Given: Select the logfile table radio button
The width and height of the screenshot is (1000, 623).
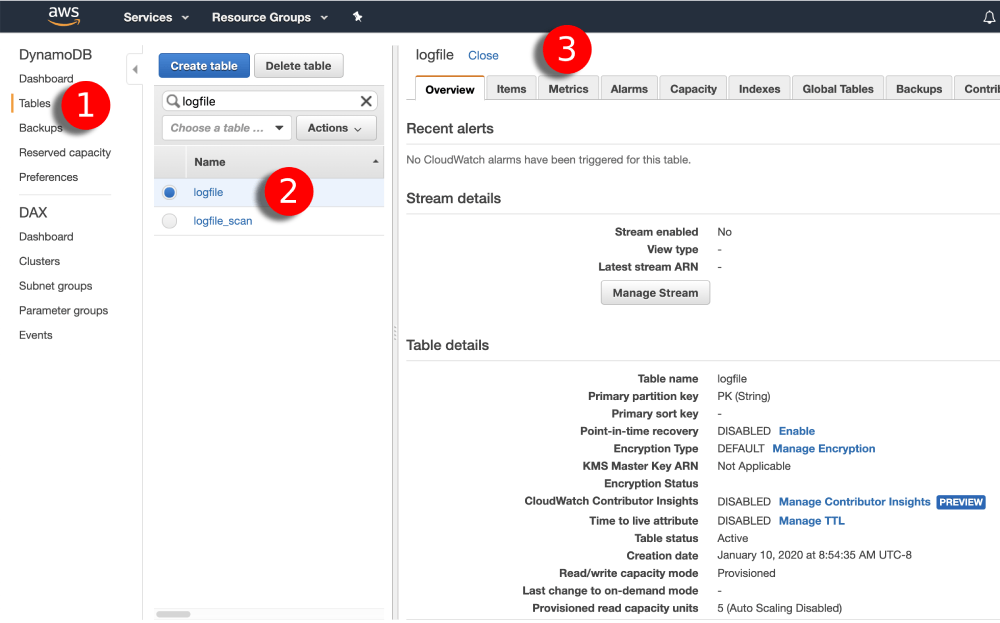Looking at the screenshot, I should point(169,192).
